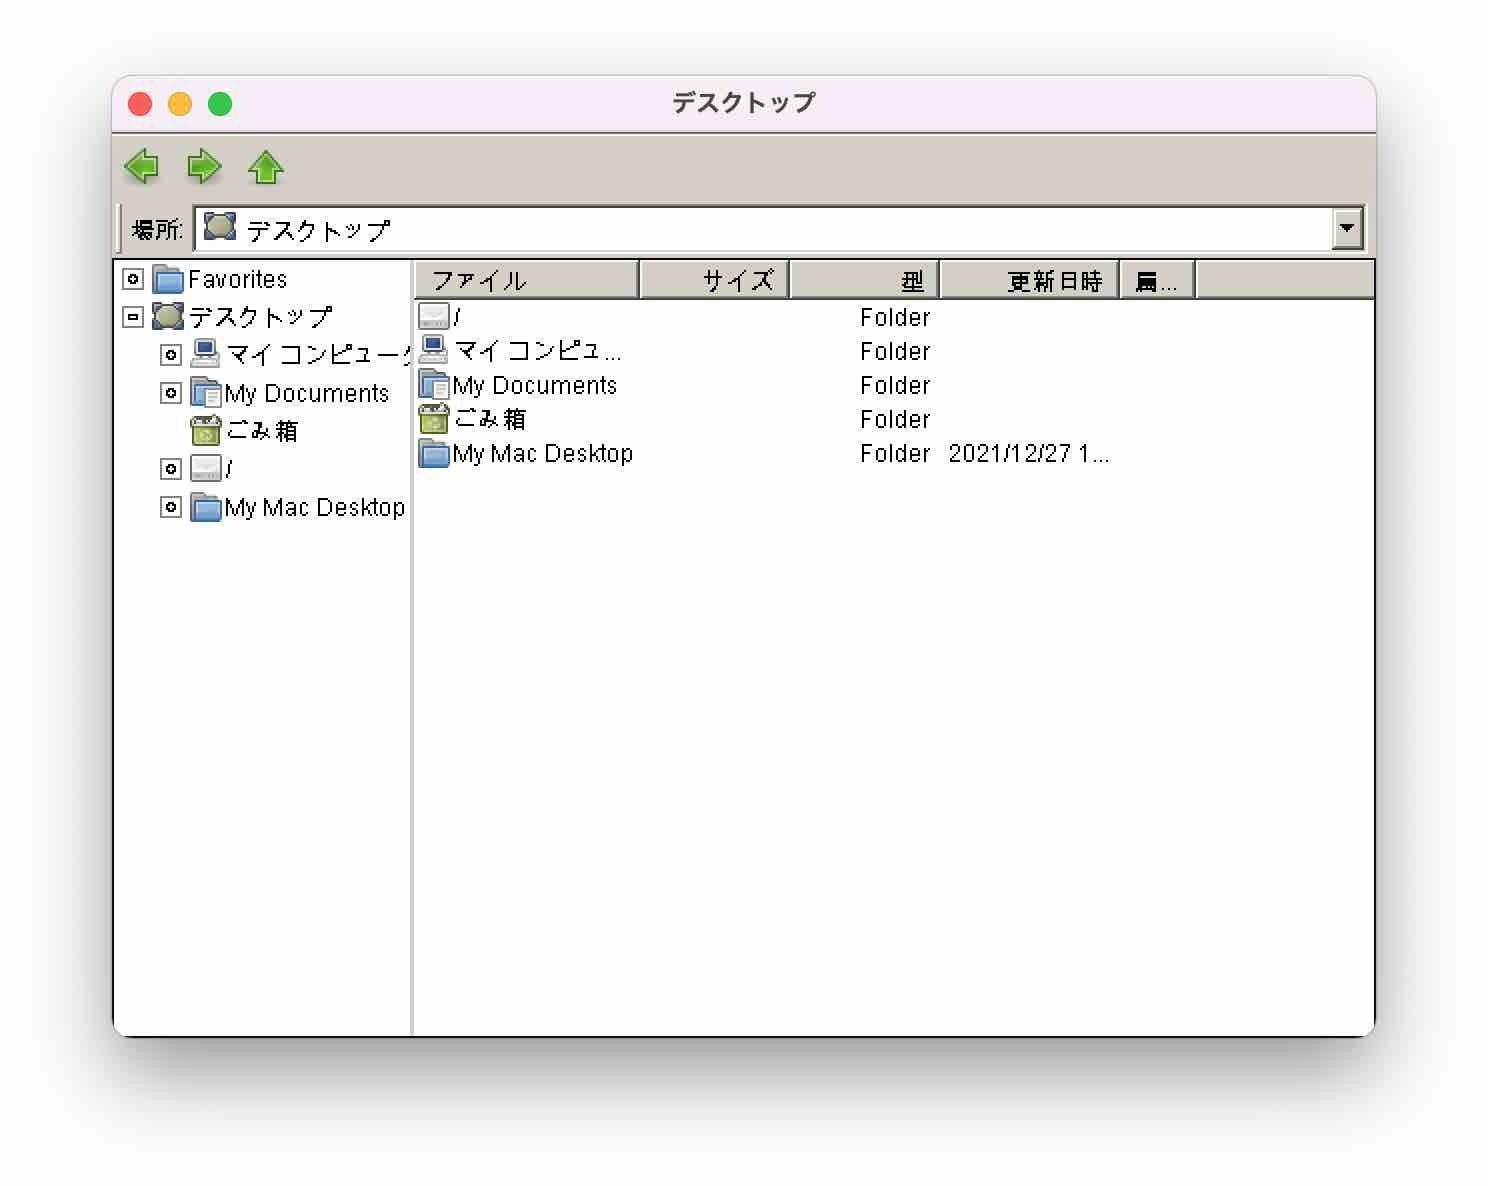Sort by サイズ column header

tap(714, 281)
